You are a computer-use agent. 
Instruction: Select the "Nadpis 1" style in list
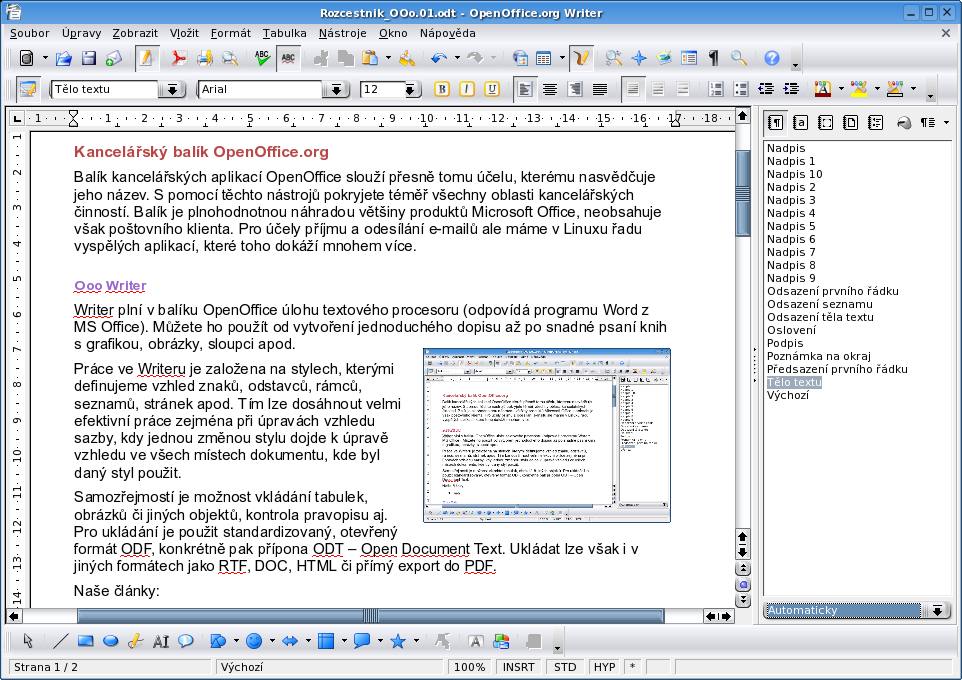coord(791,161)
